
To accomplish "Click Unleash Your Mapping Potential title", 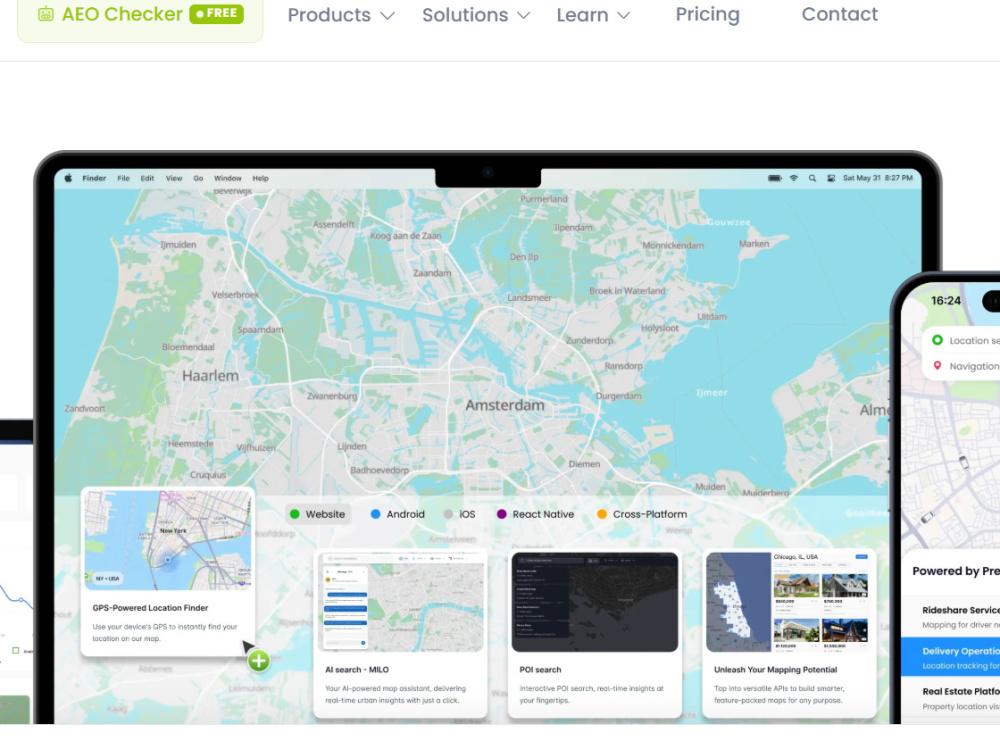I will [x=776, y=670].
